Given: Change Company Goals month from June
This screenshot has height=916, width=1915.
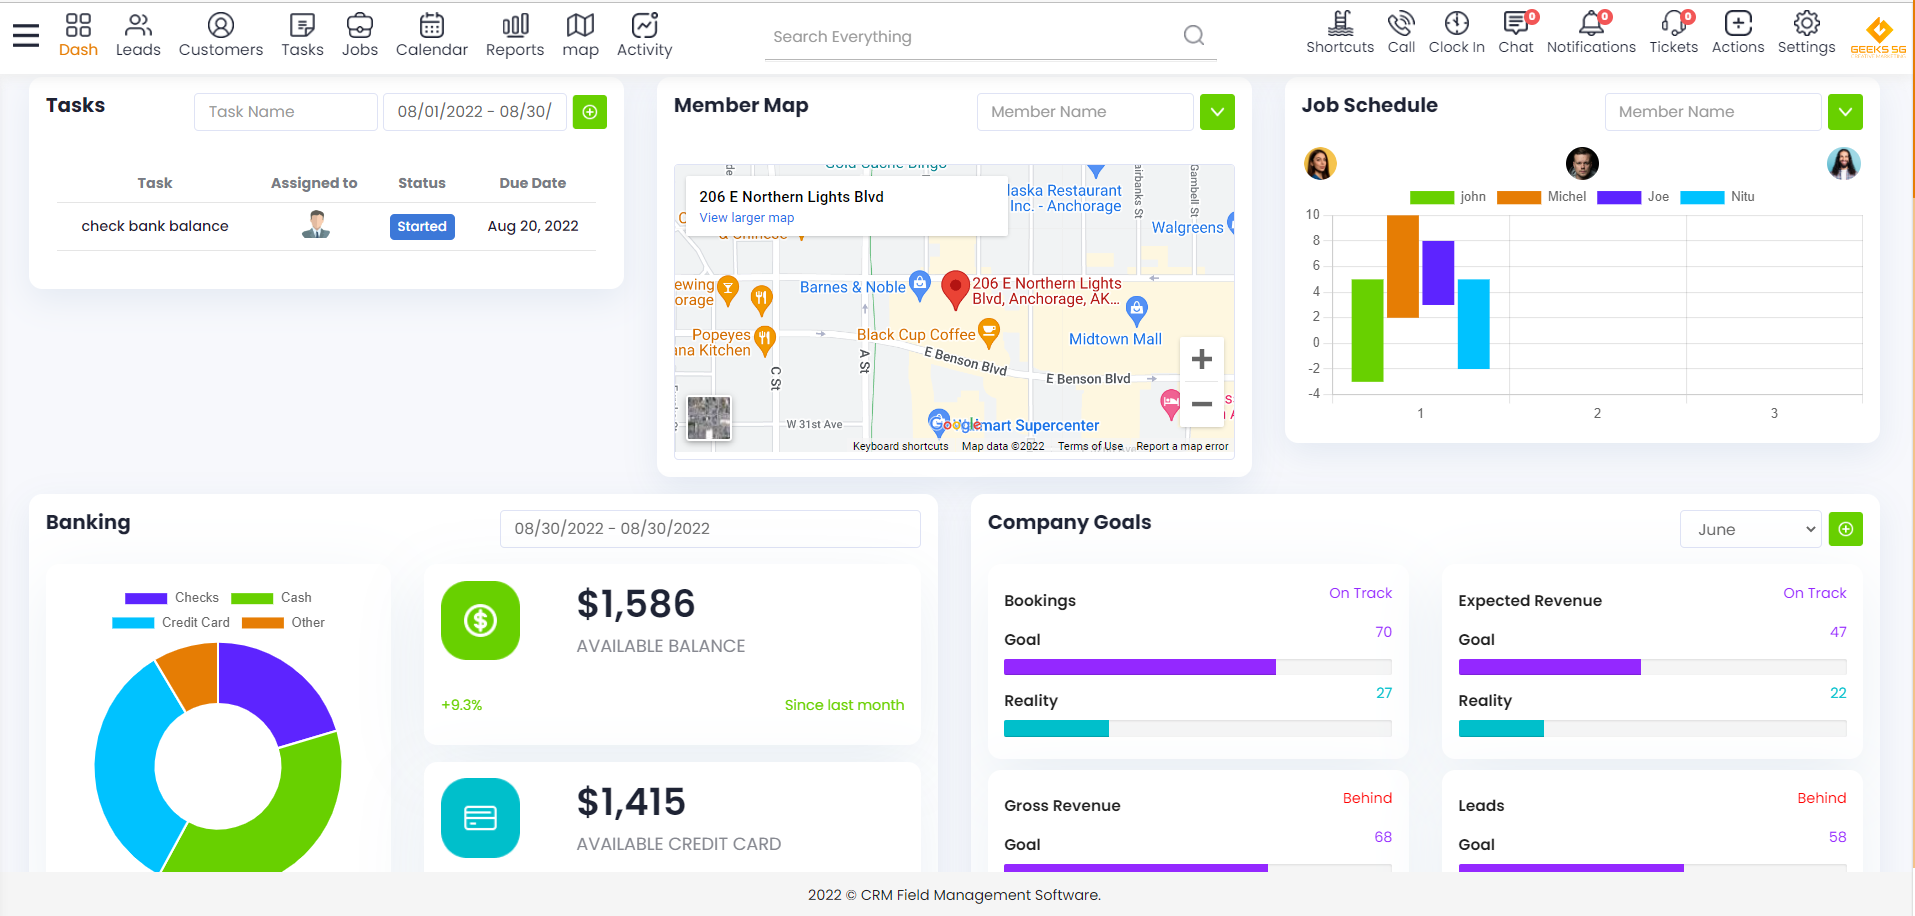Looking at the screenshot, I should pyautogui.click(x=1749, y=529).
